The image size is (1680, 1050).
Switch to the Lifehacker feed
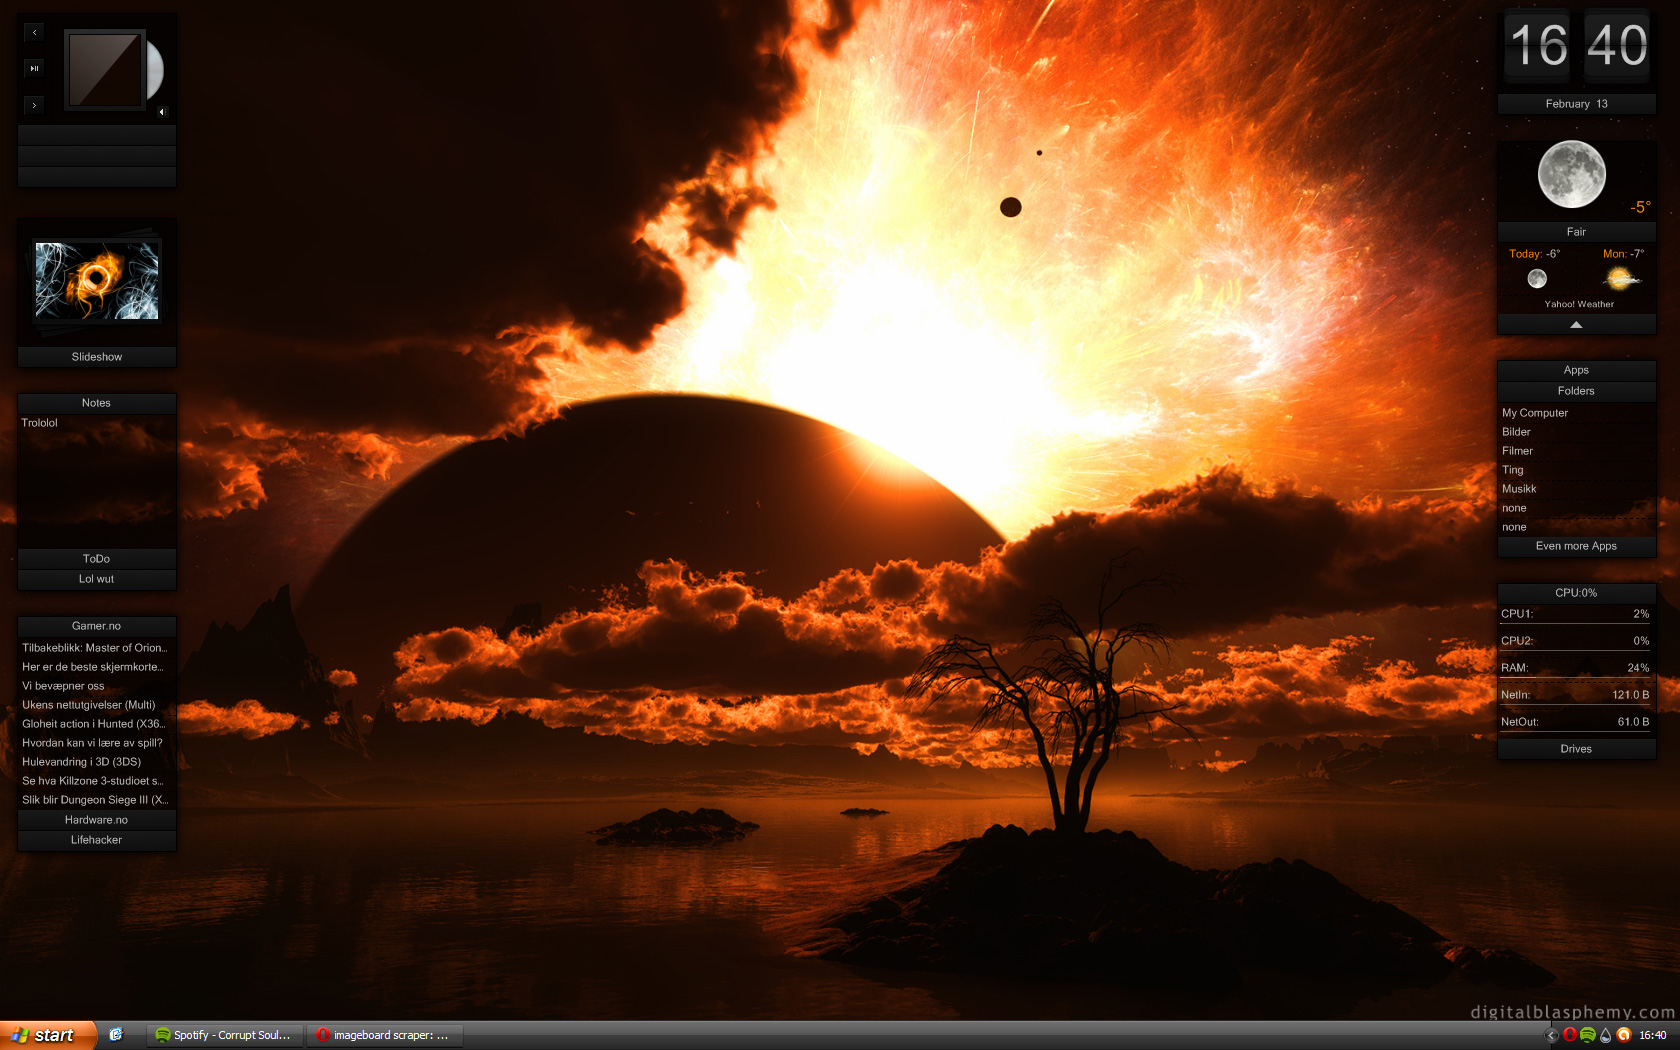pyautogui.click(x=97, y=840)
